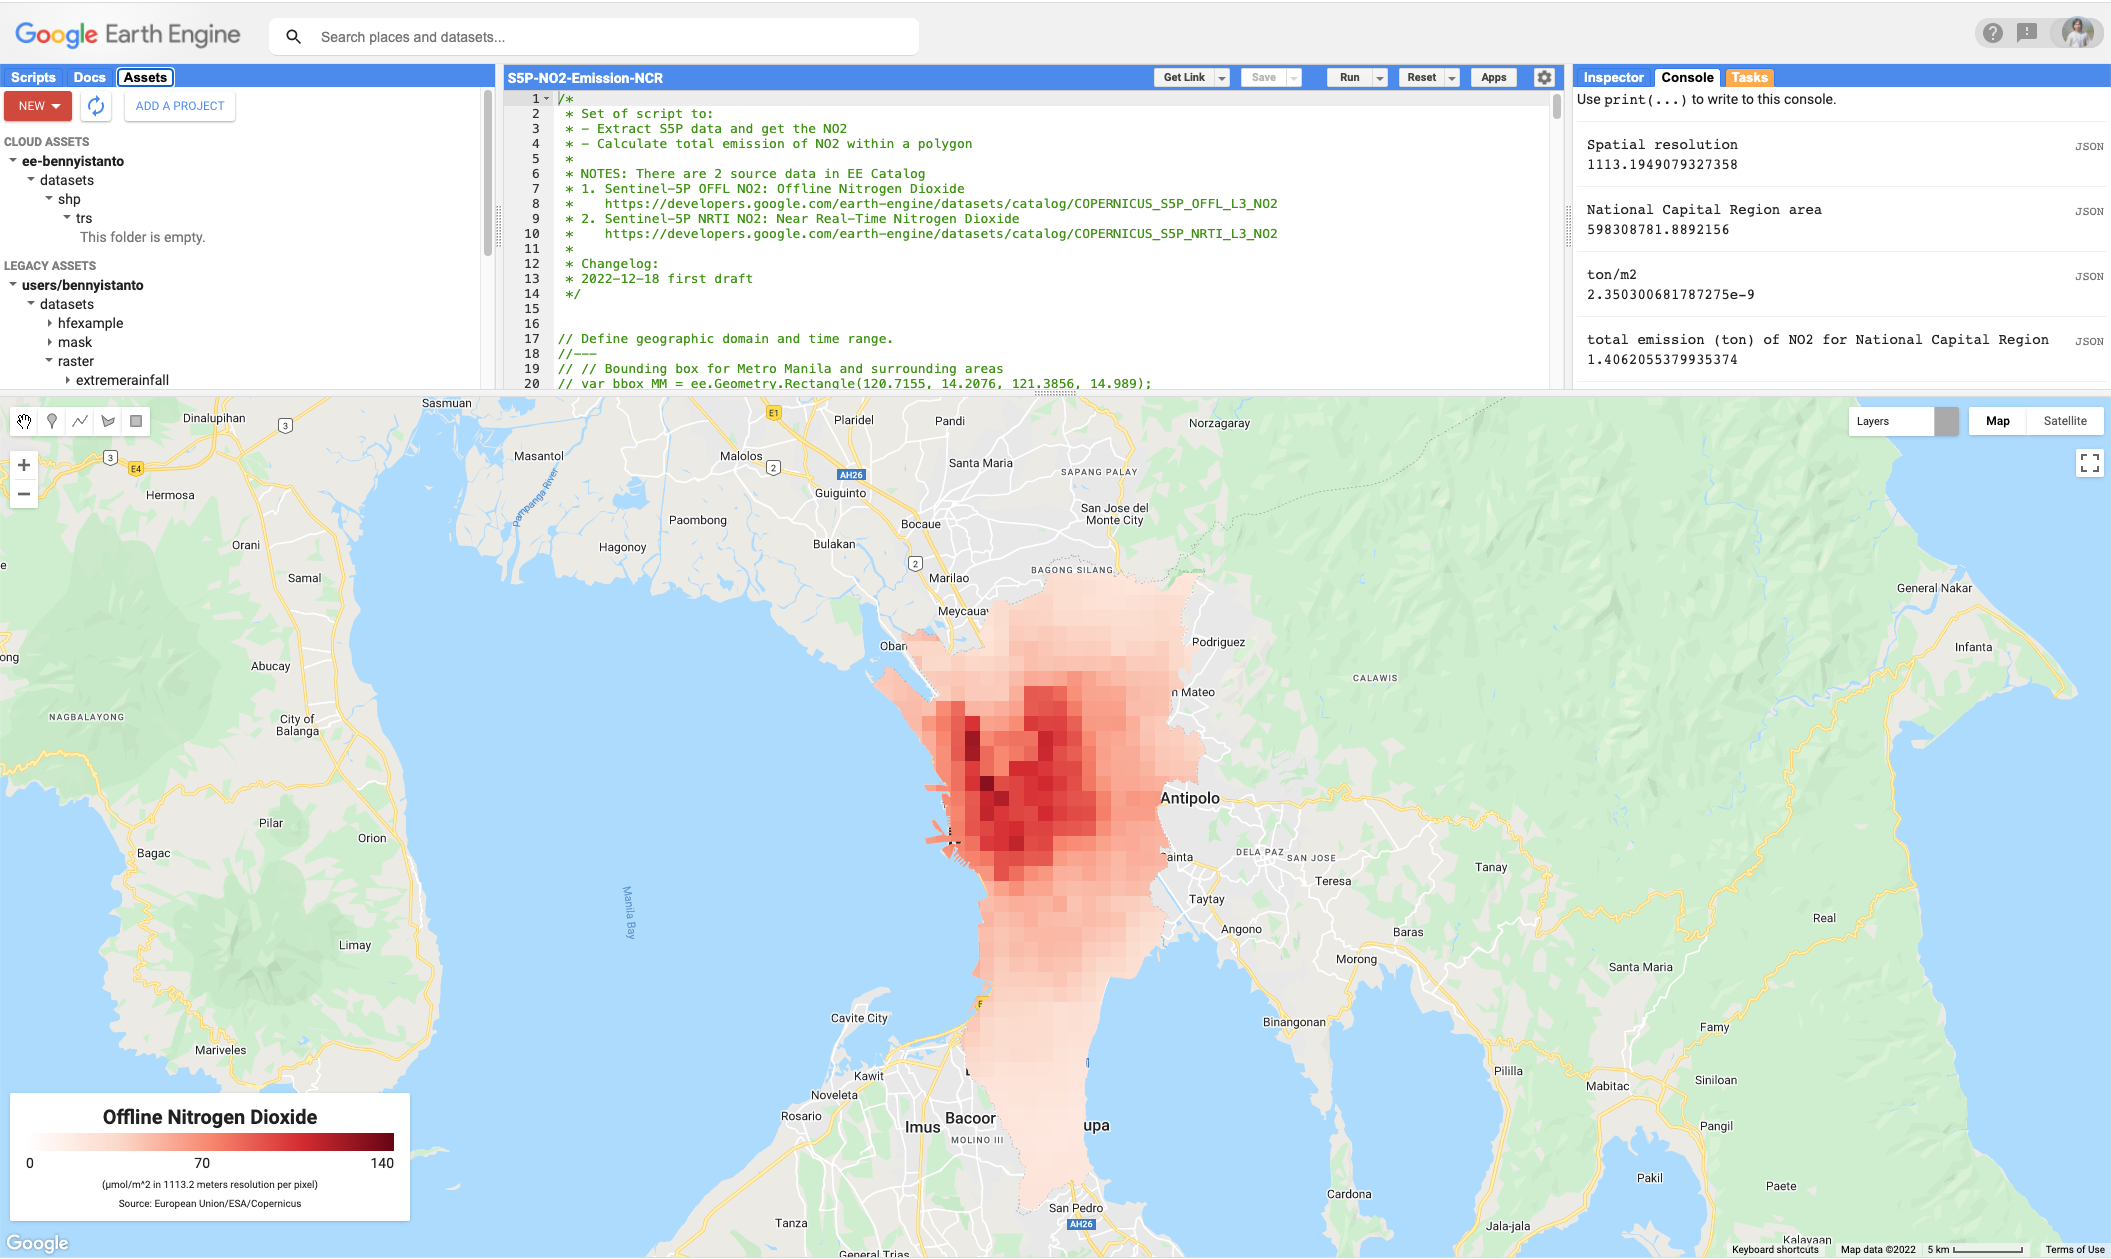
Task: Open script editor settings gear
Action: (x=1544, y=78)
